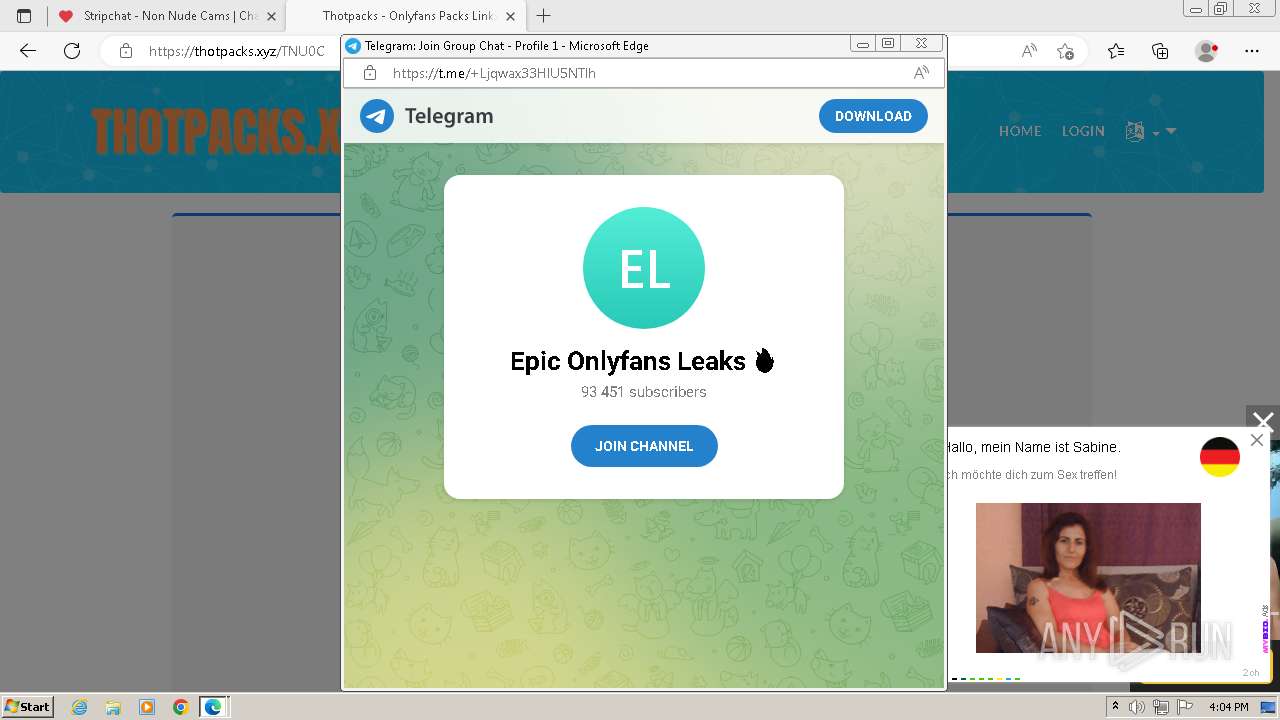Click the Telegram wordmark text

pyautogui.click(x=449, y=116)
